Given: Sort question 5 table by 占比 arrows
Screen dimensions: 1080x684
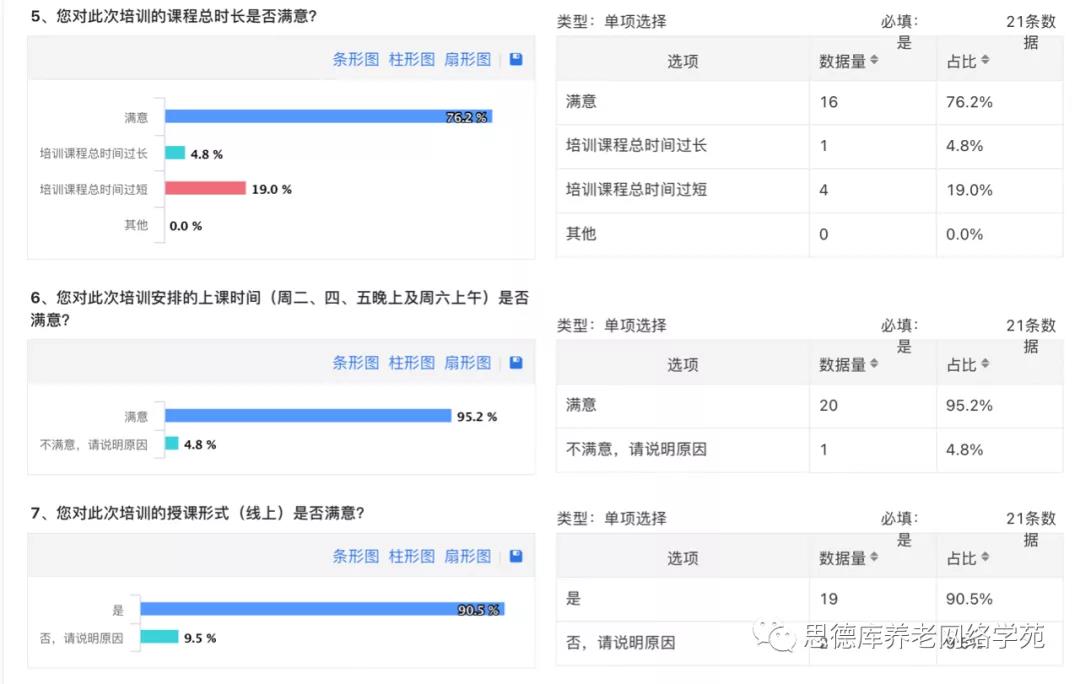Looking at the screenshot, I should pos(985,60).
